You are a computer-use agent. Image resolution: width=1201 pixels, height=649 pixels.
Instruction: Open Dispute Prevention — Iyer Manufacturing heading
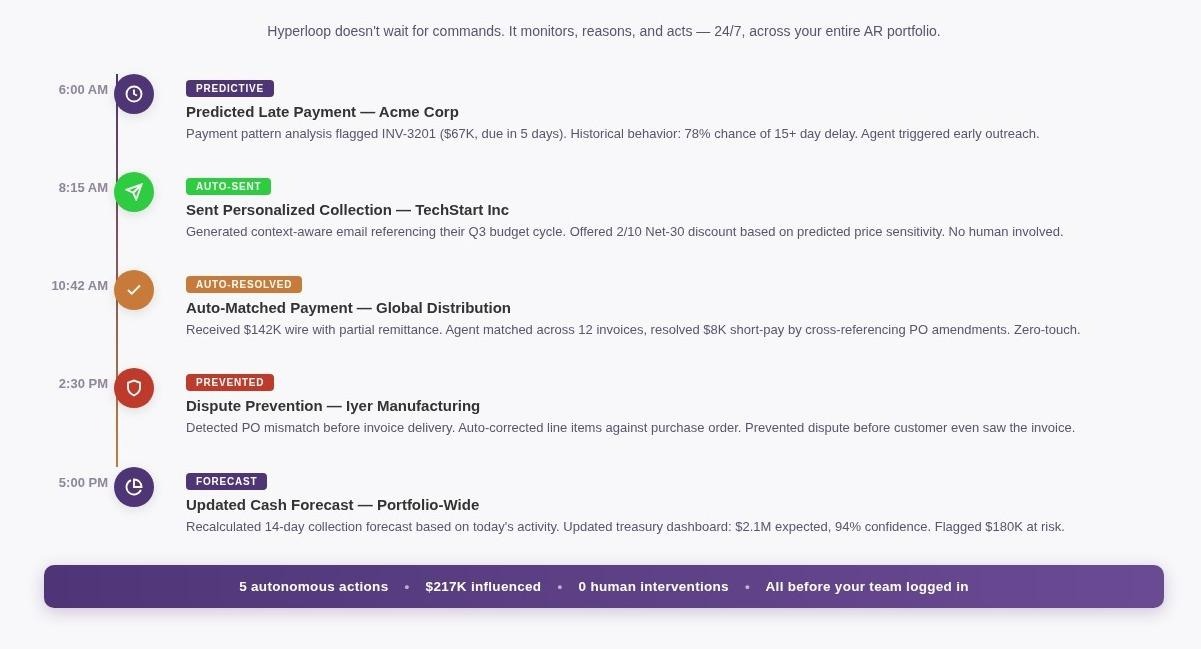click(x=333, y=406)
